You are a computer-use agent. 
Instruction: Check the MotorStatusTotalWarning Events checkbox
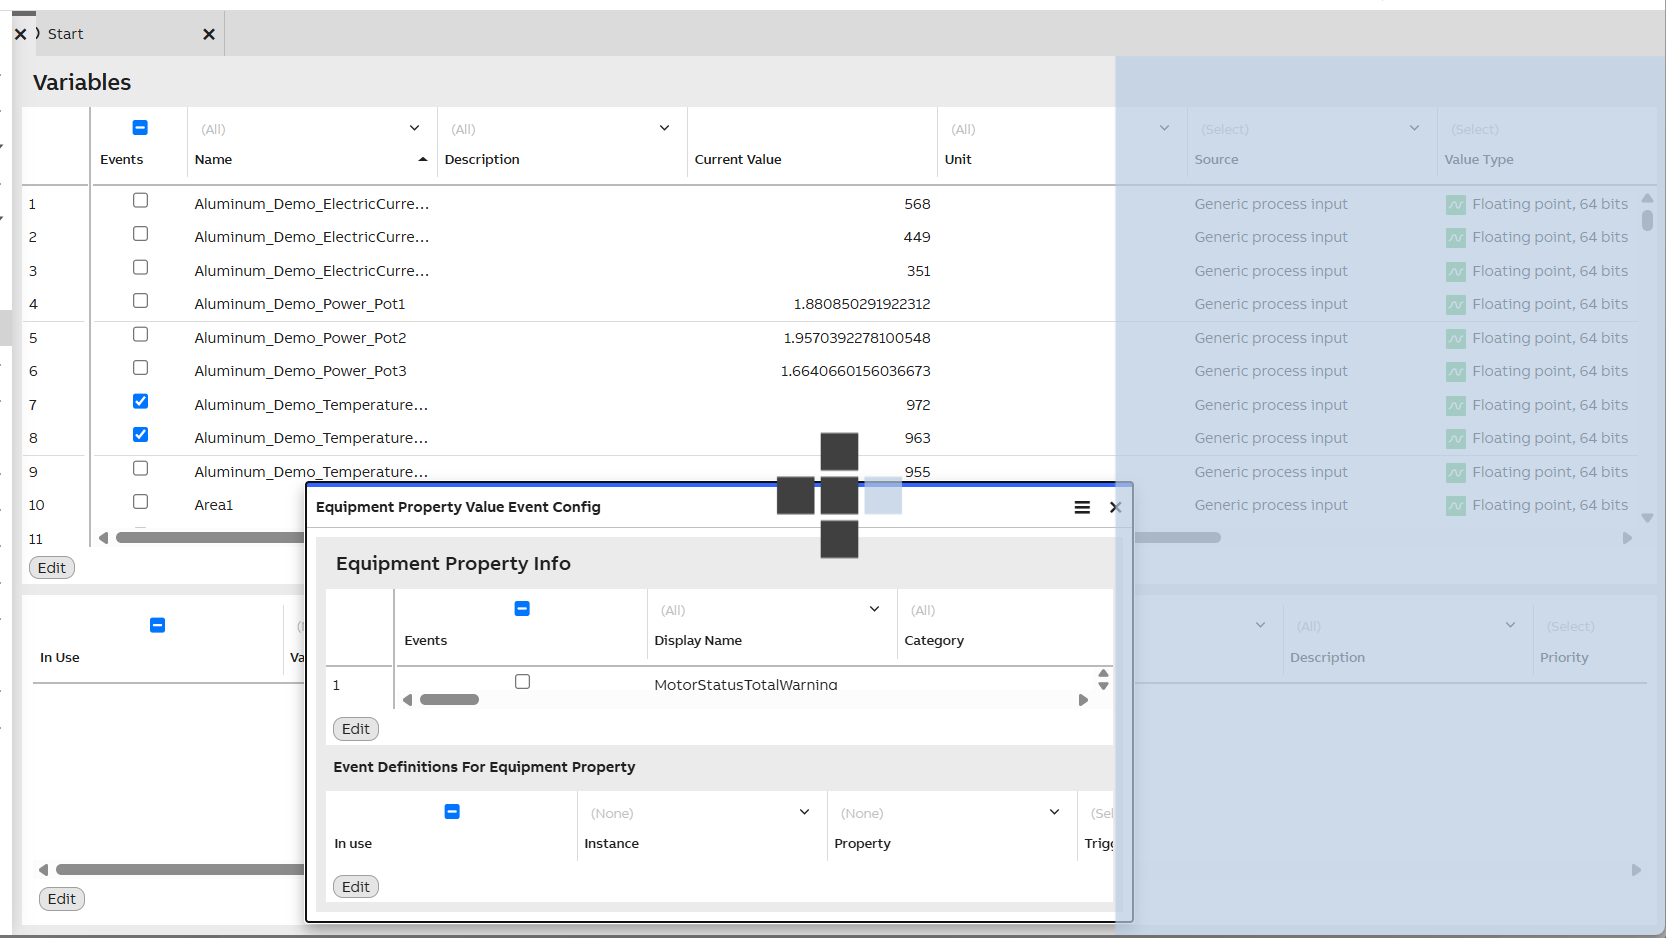point(522,681)
